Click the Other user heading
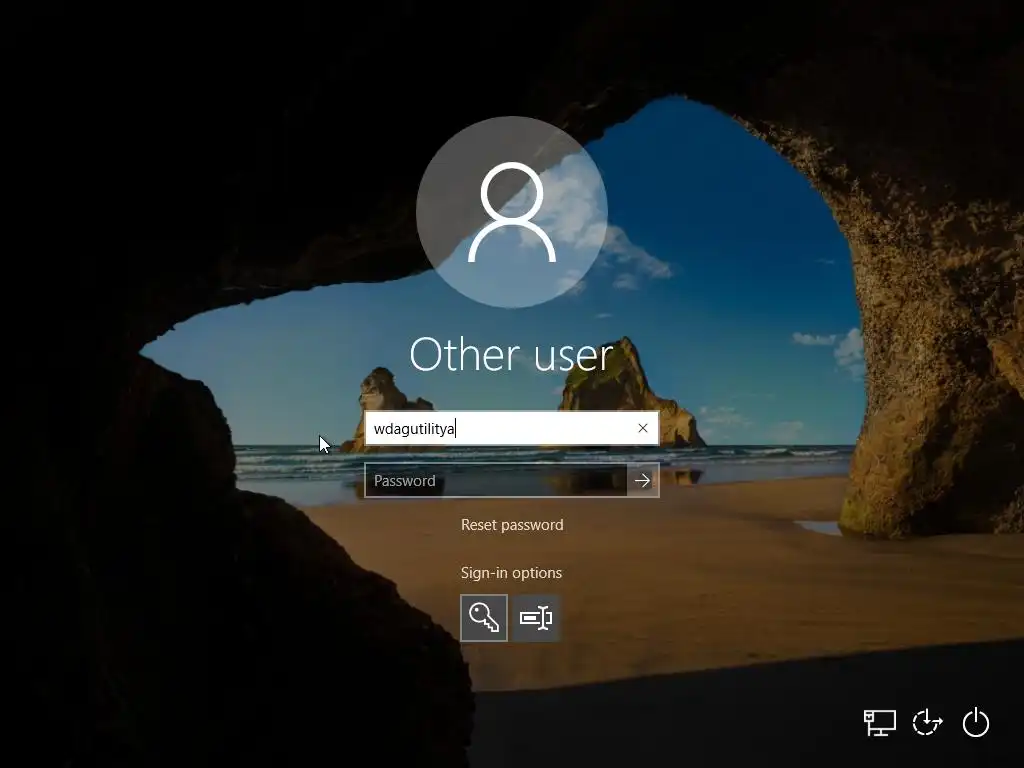The image size is (1024, 768). [x=511, y=355]
